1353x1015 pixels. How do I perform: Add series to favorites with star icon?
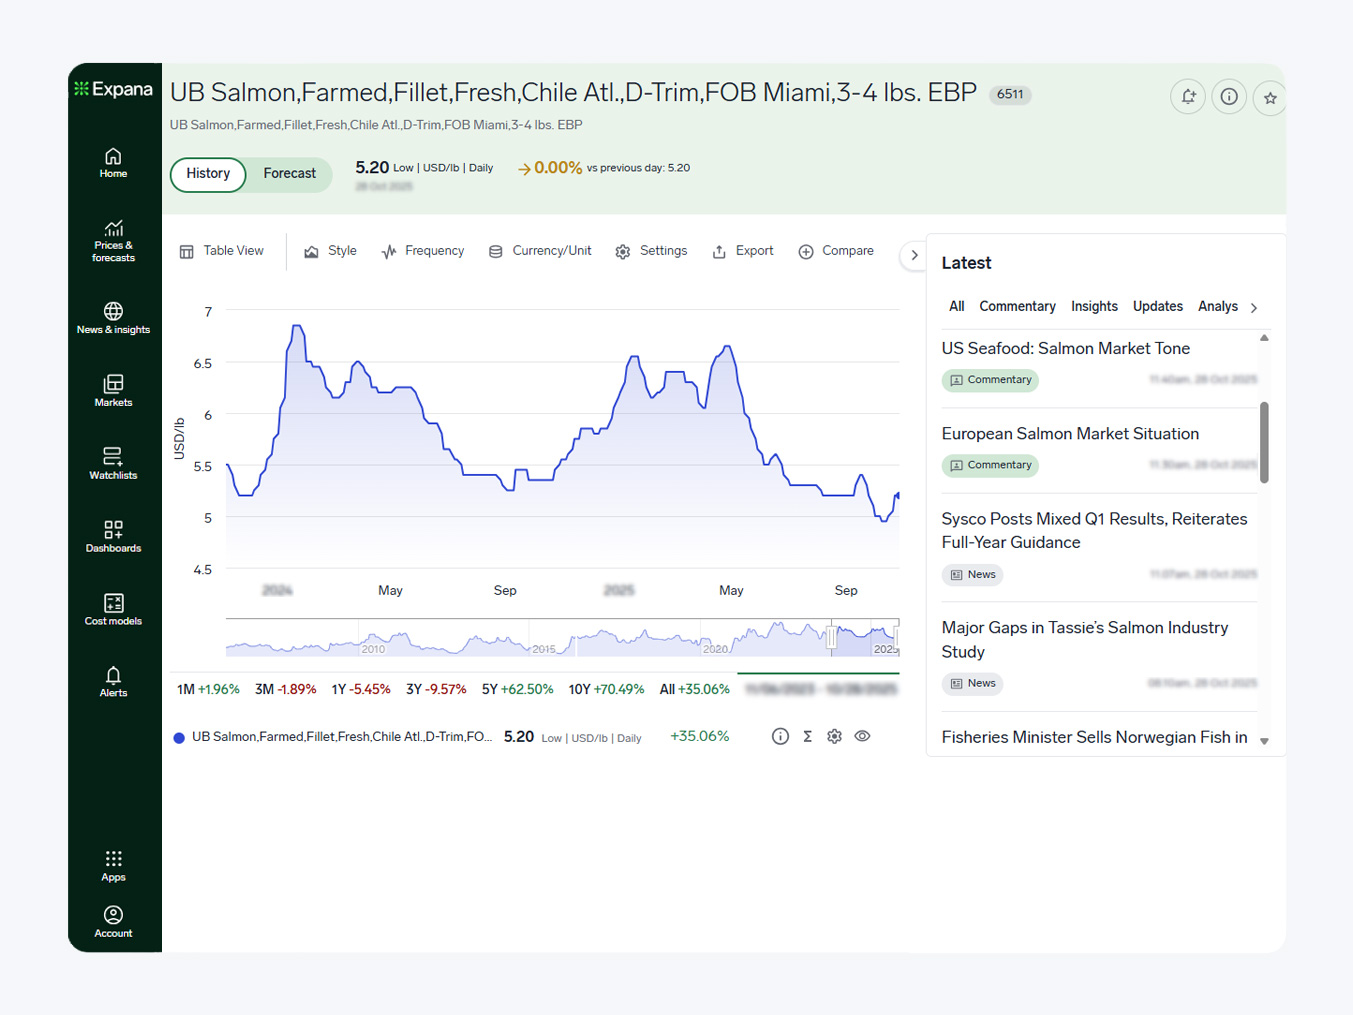(x=1269, y=98)
